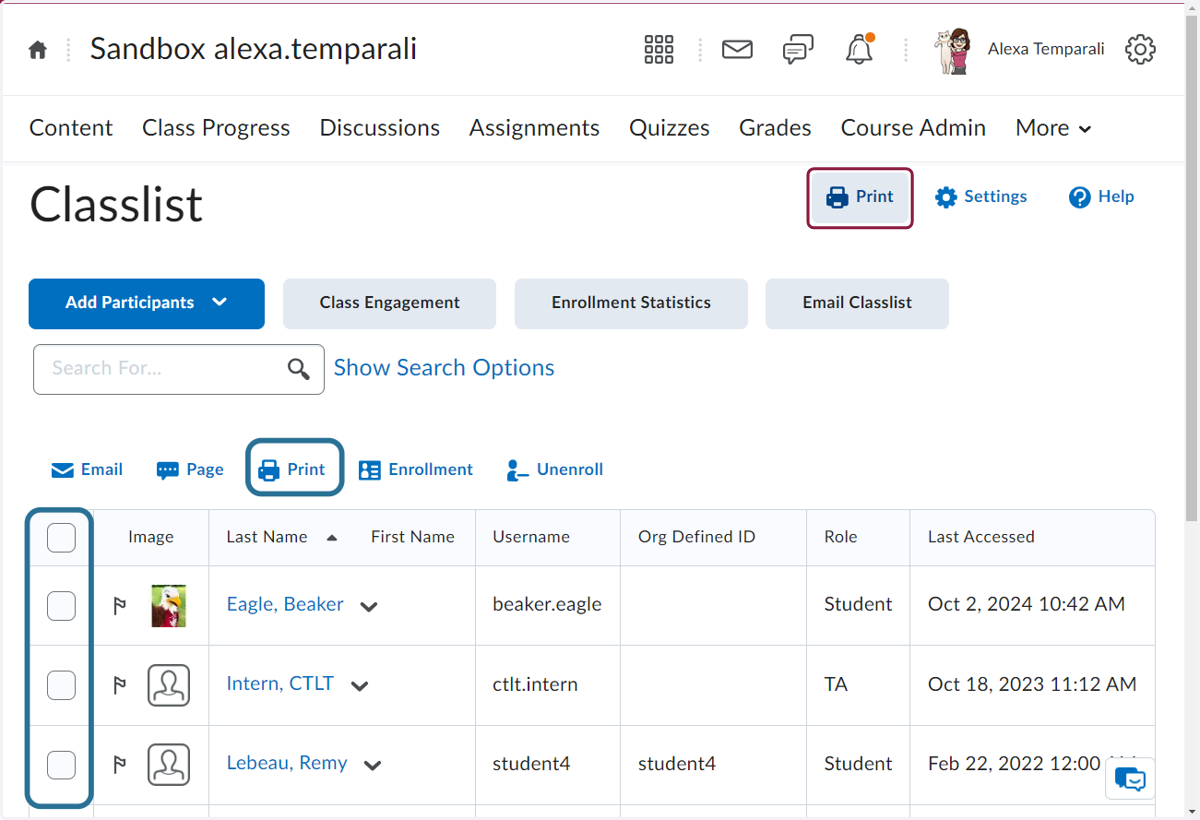Image resolution: width=1200 pixels, height=820 pixels.
Task: Select the checkbox for Lebeau, Remy
Action: [x=61, y=764]
